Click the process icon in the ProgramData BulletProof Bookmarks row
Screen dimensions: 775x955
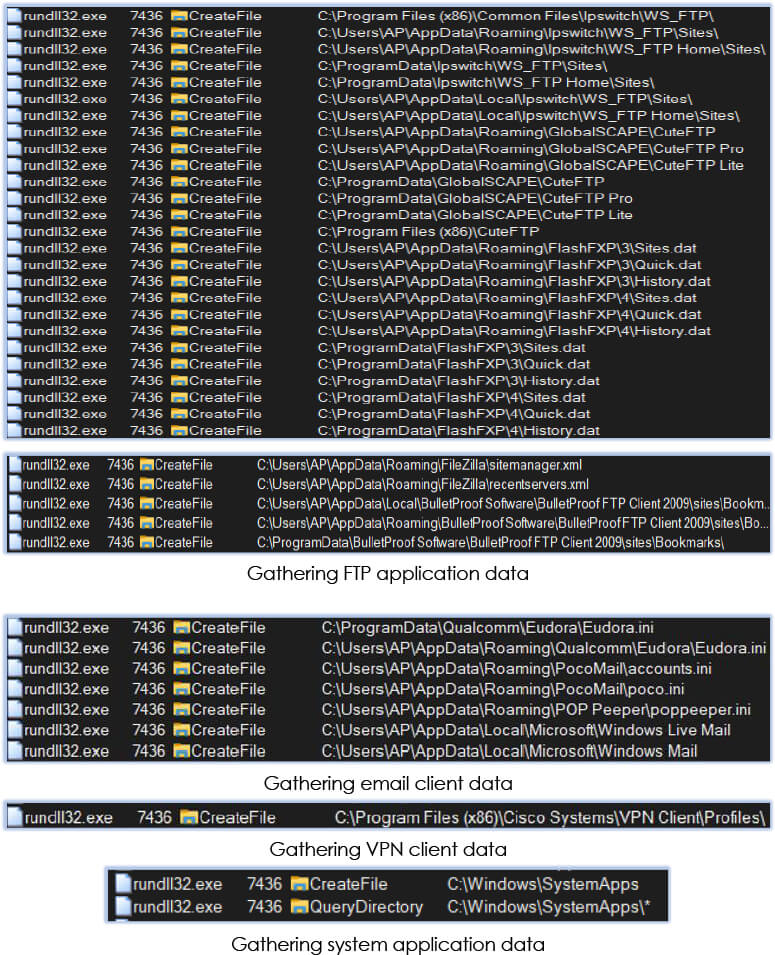15,542
